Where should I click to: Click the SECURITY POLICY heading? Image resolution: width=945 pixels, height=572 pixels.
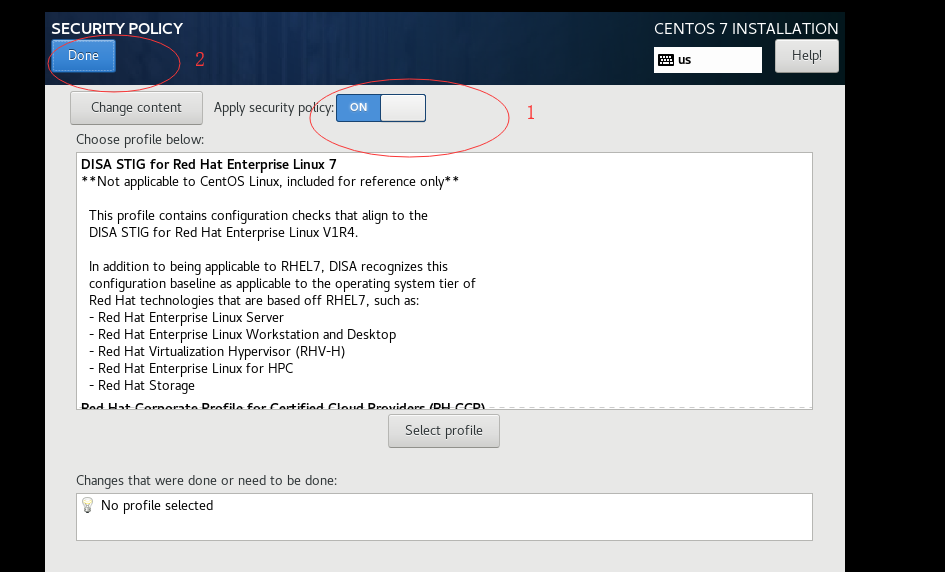click(117, 29)
